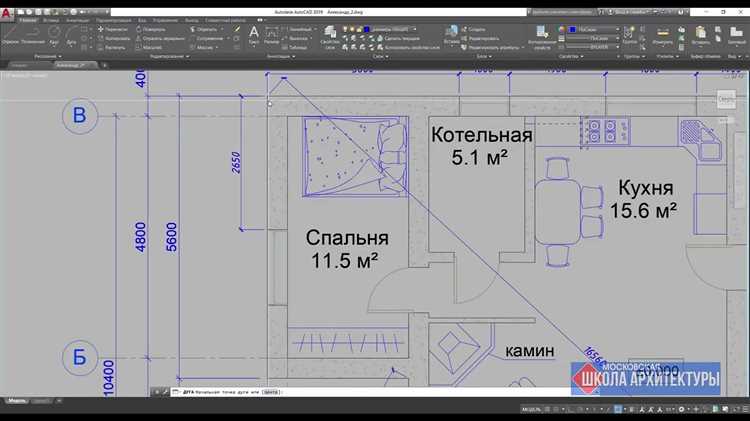Click the Erase tool in Modify panel
This screenshot has height=421, width=750.
click(x=237, y=29)
